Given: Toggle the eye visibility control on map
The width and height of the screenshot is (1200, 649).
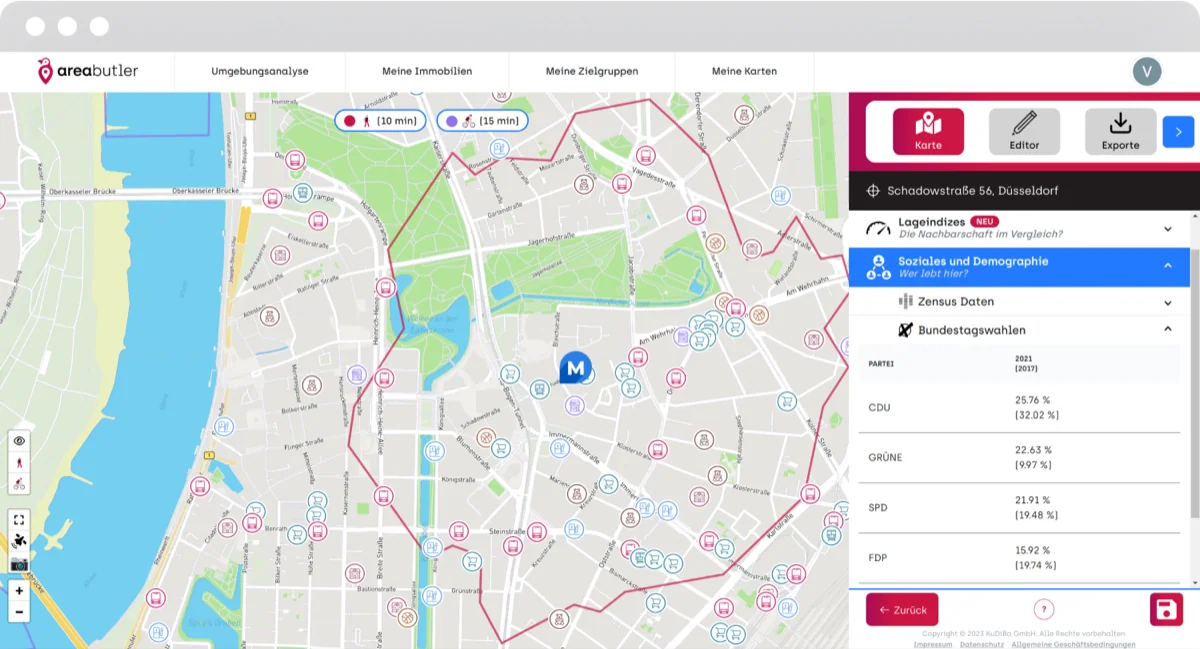Looking at the screenshot, I should 19,441.
